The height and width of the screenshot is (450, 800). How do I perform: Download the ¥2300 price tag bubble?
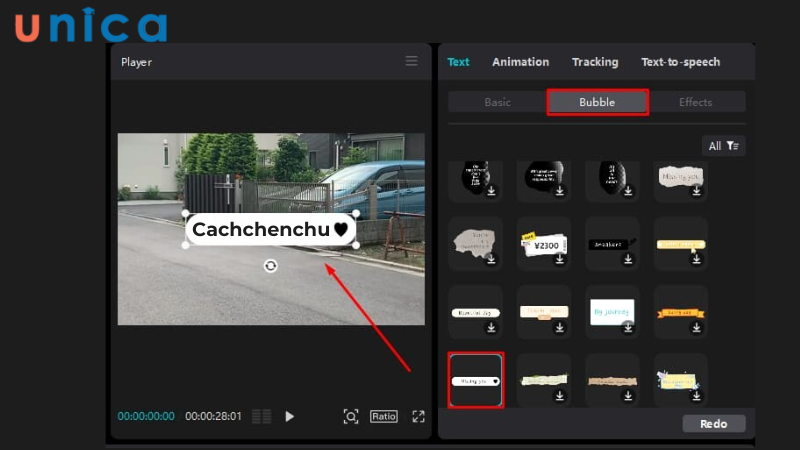tap(560, 259)
